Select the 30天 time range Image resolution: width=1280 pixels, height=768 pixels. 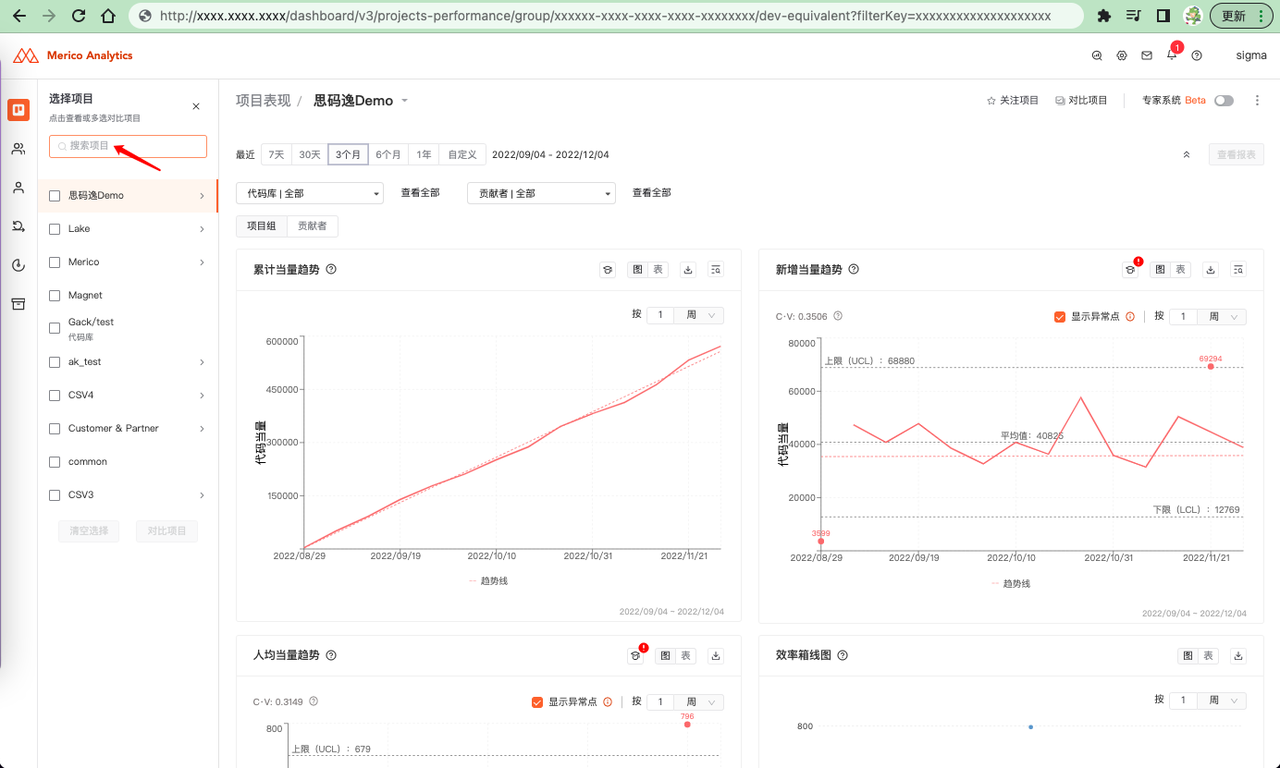coord(310,155)
